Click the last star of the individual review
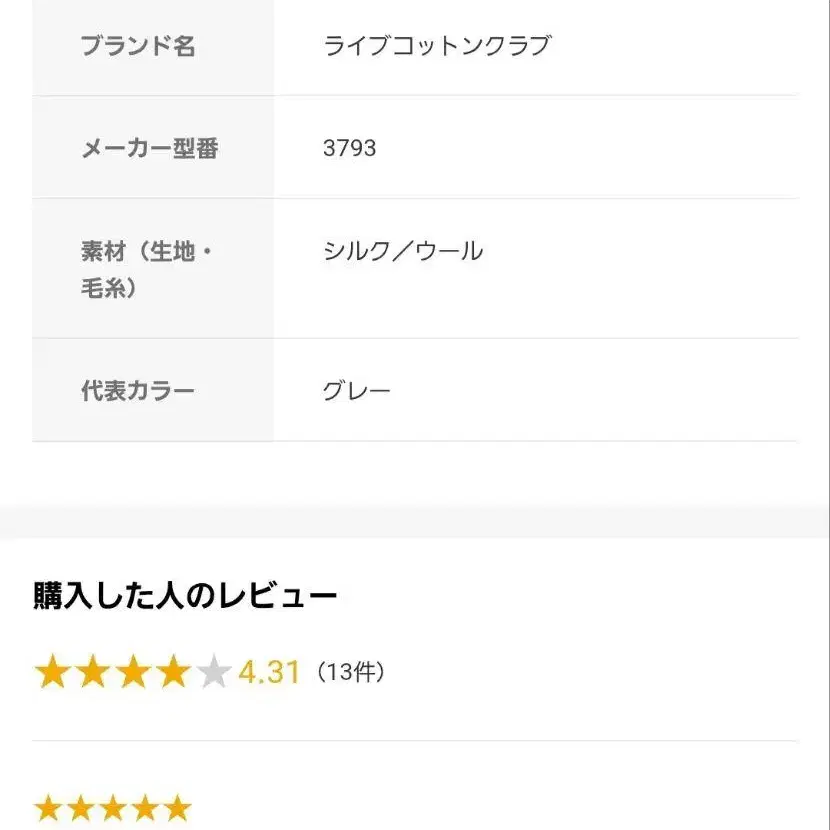 coord(177,808)
